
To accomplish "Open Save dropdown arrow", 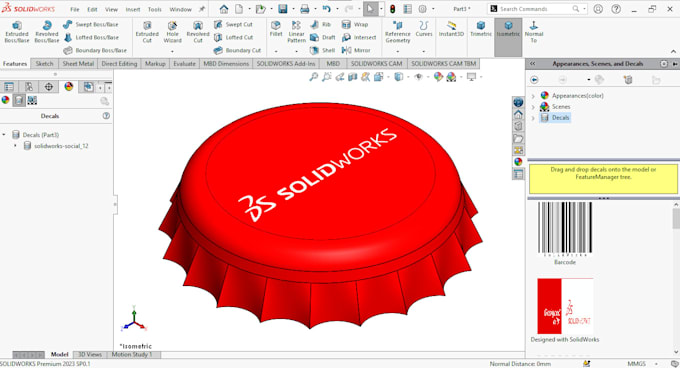I will [x=293, y=9].
